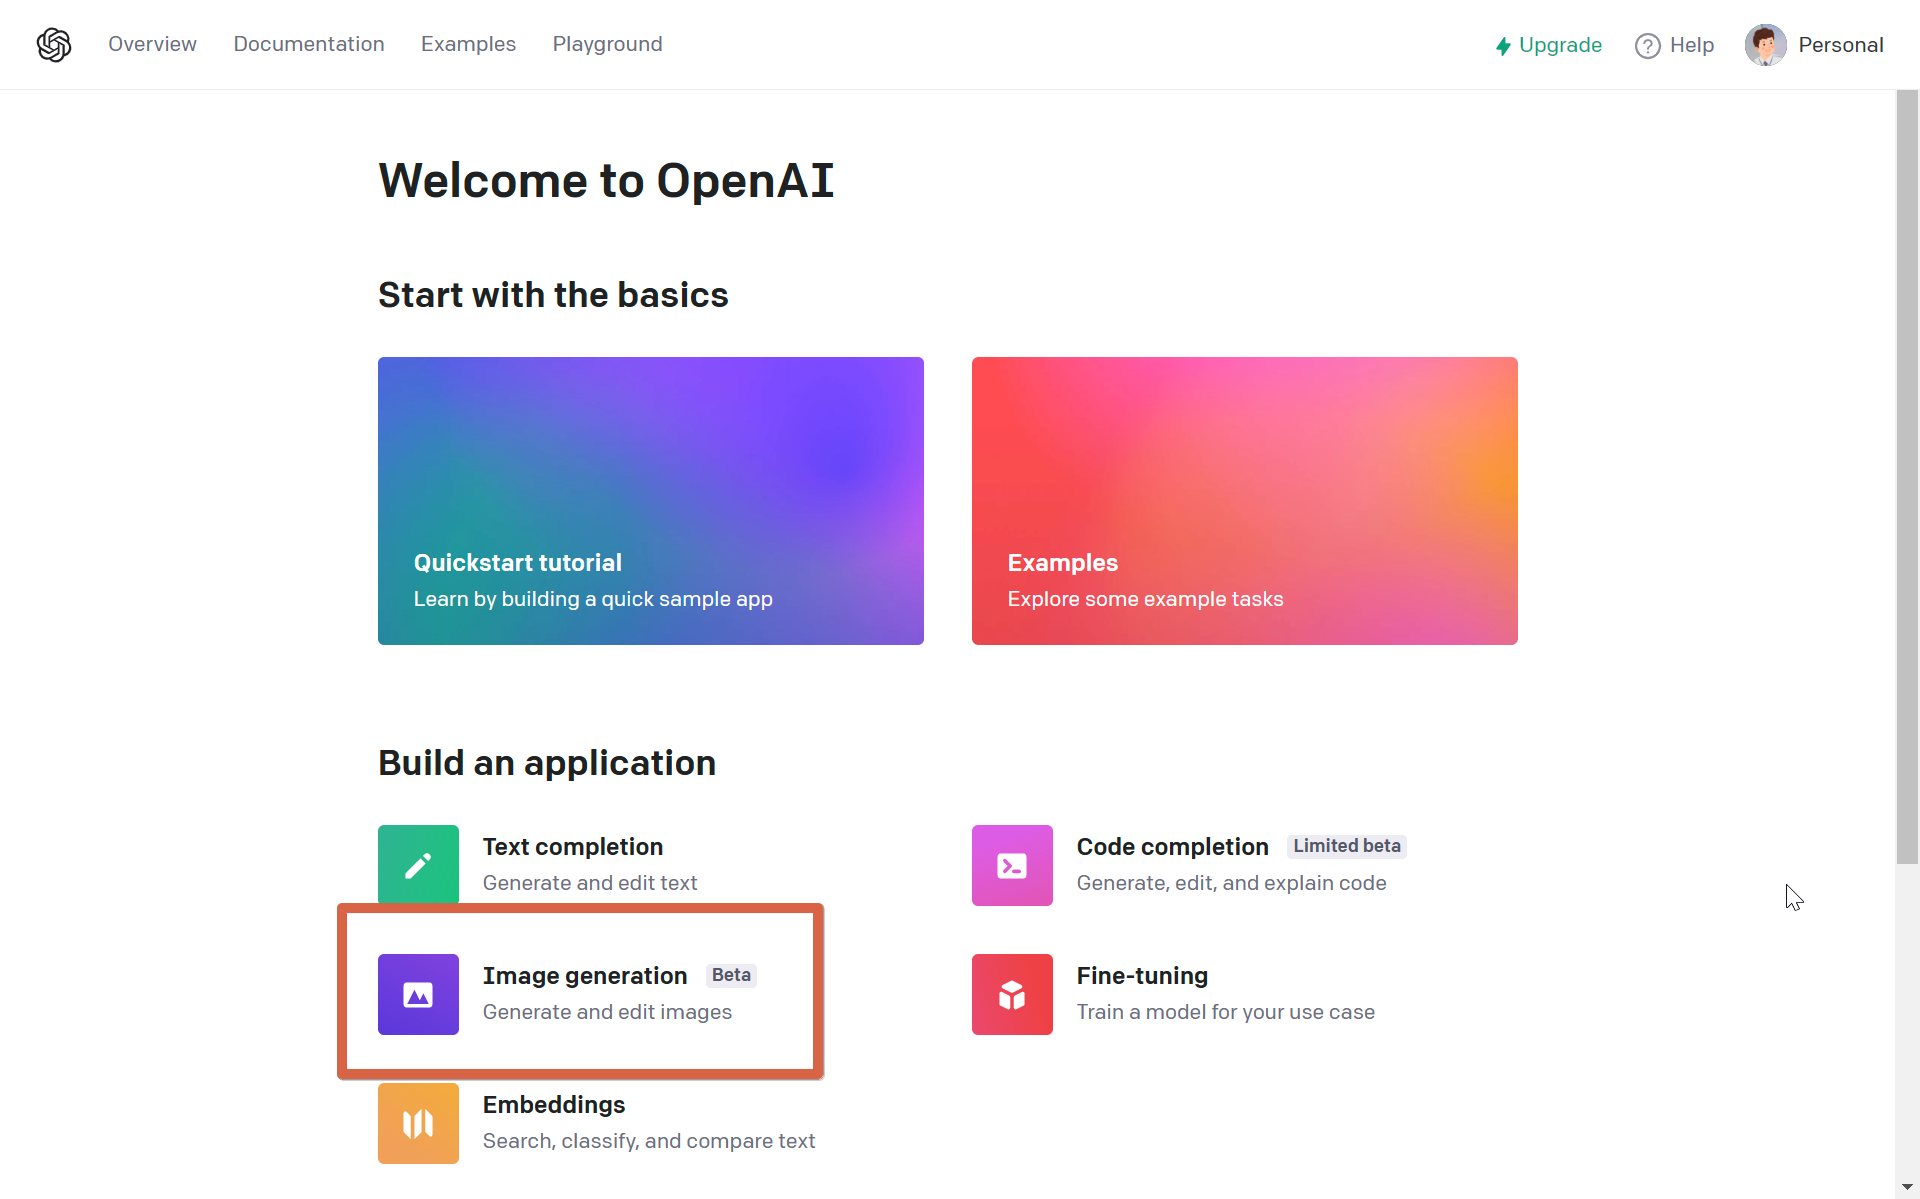The width and height of the screenshot is (1920, 1199).
Task: Click the orange Embeddings icon
Action: [418, 1123]
